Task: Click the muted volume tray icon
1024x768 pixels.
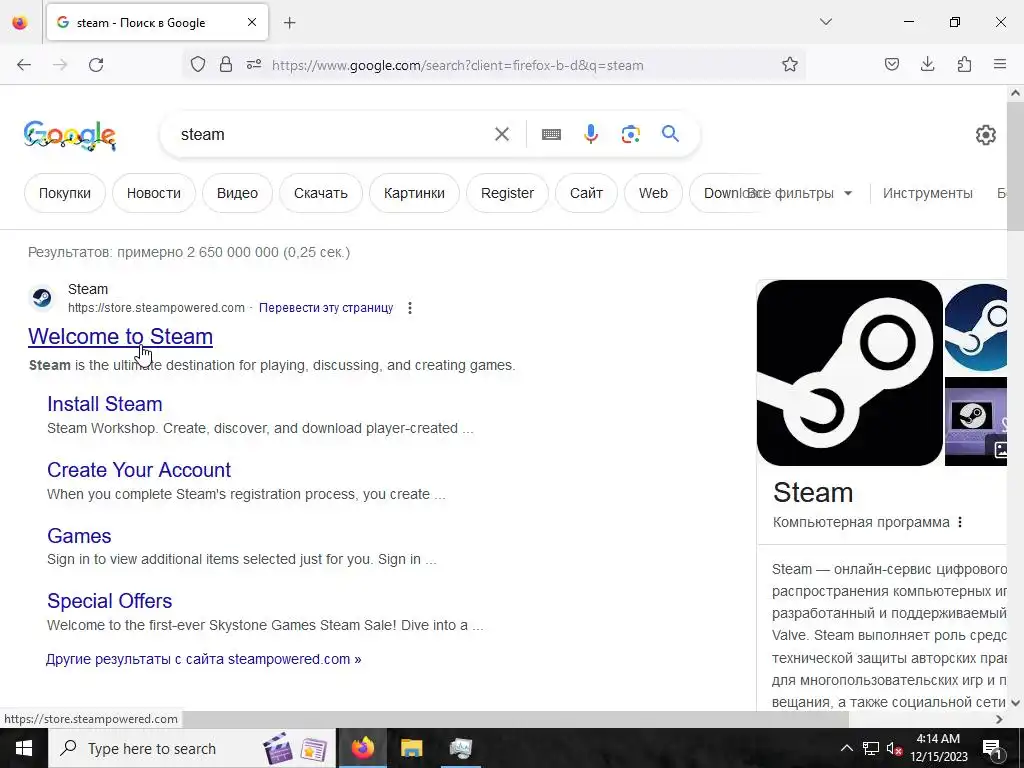Action: click(x=895, y=748)
